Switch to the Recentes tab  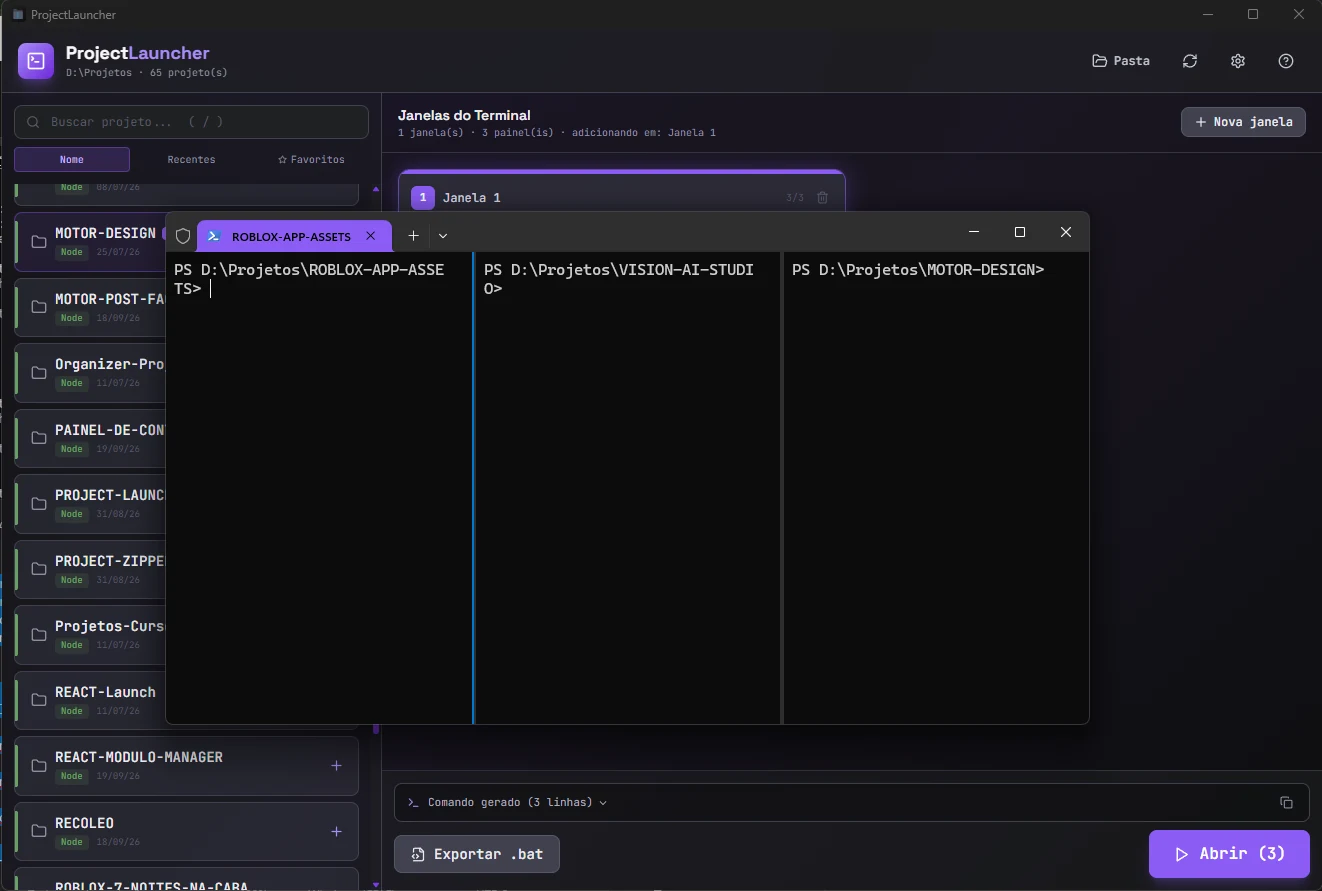click(x=191, y=160)
